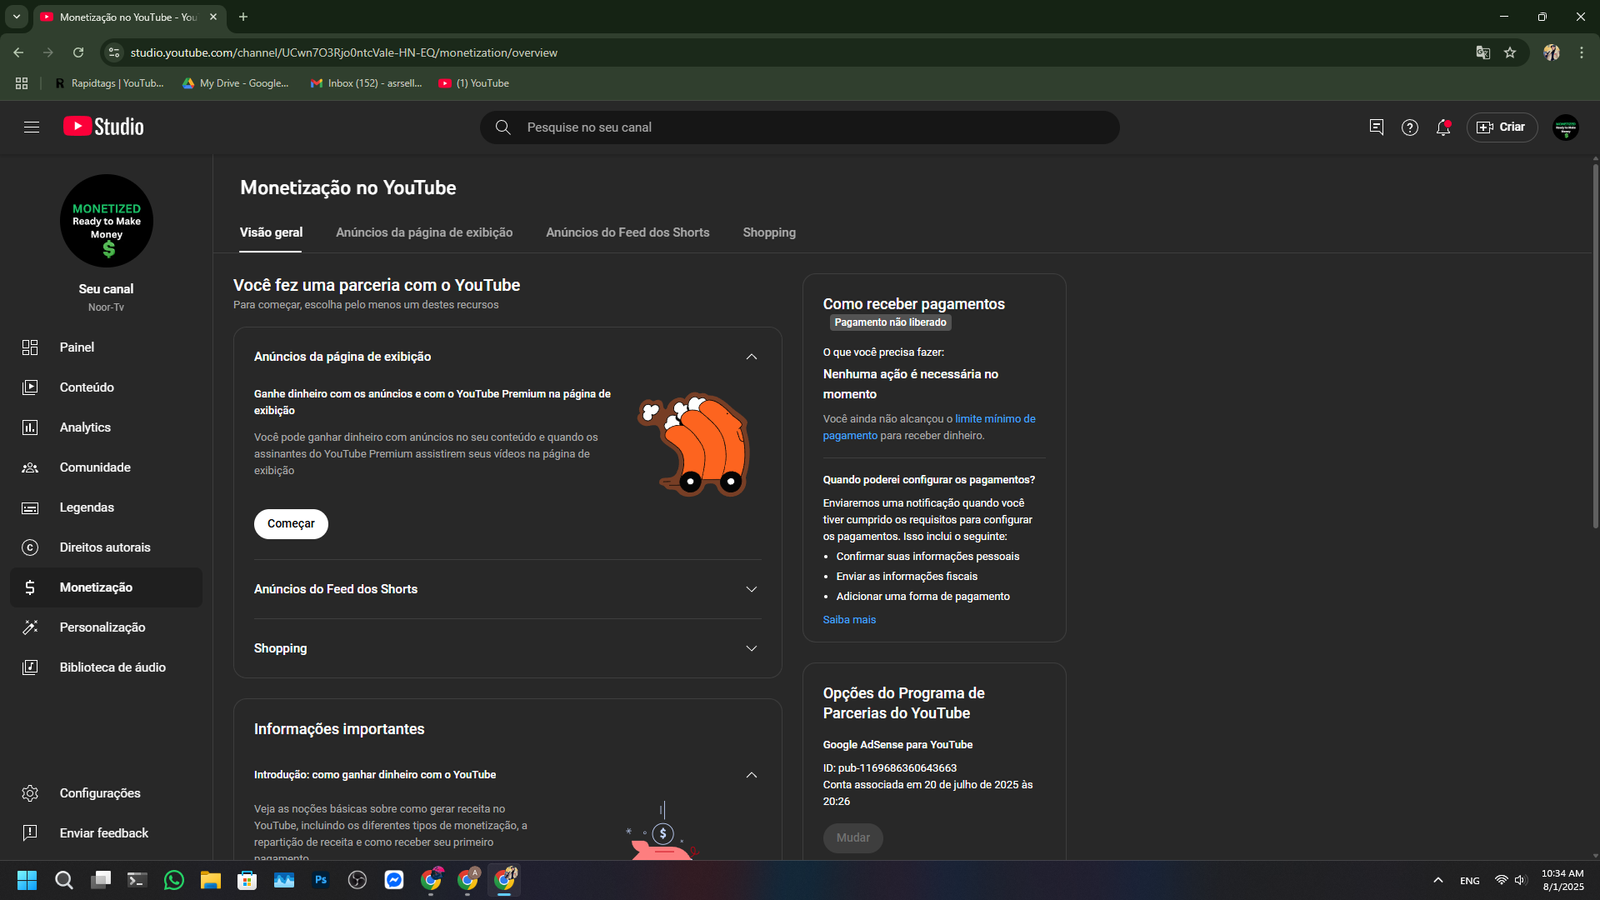The width and height of the screenshot is (1600, 900).
Task: Click the YouTube Studio logo
Action: (x=104, y=126)
